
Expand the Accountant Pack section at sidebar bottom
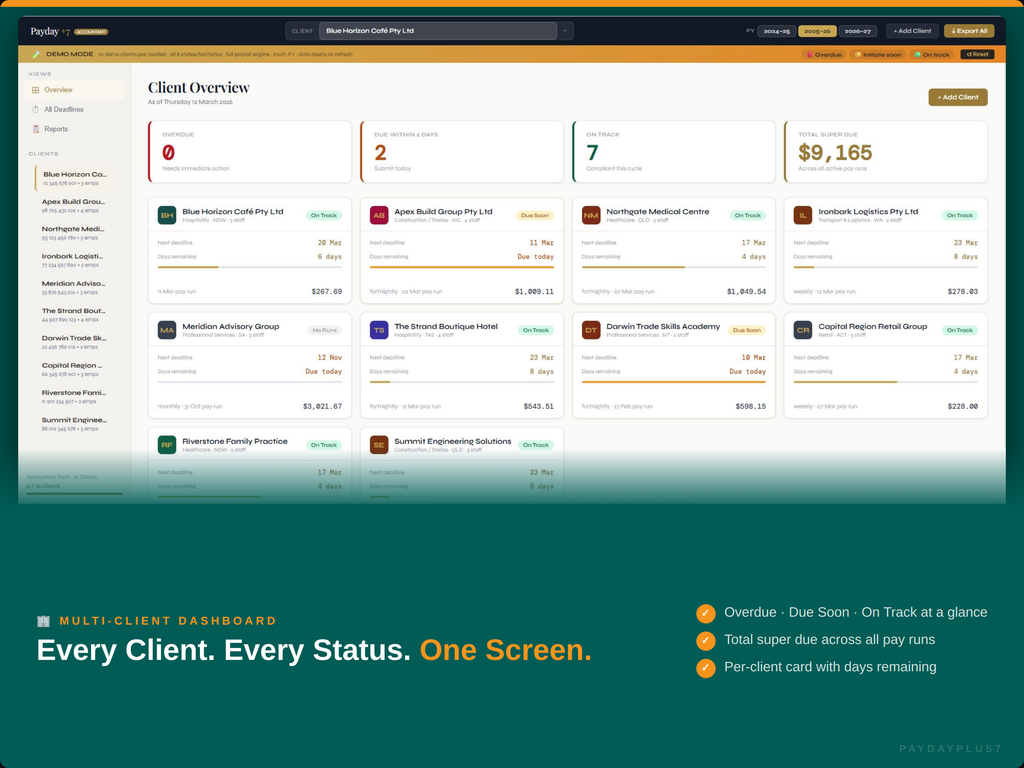tap(63, 475)
